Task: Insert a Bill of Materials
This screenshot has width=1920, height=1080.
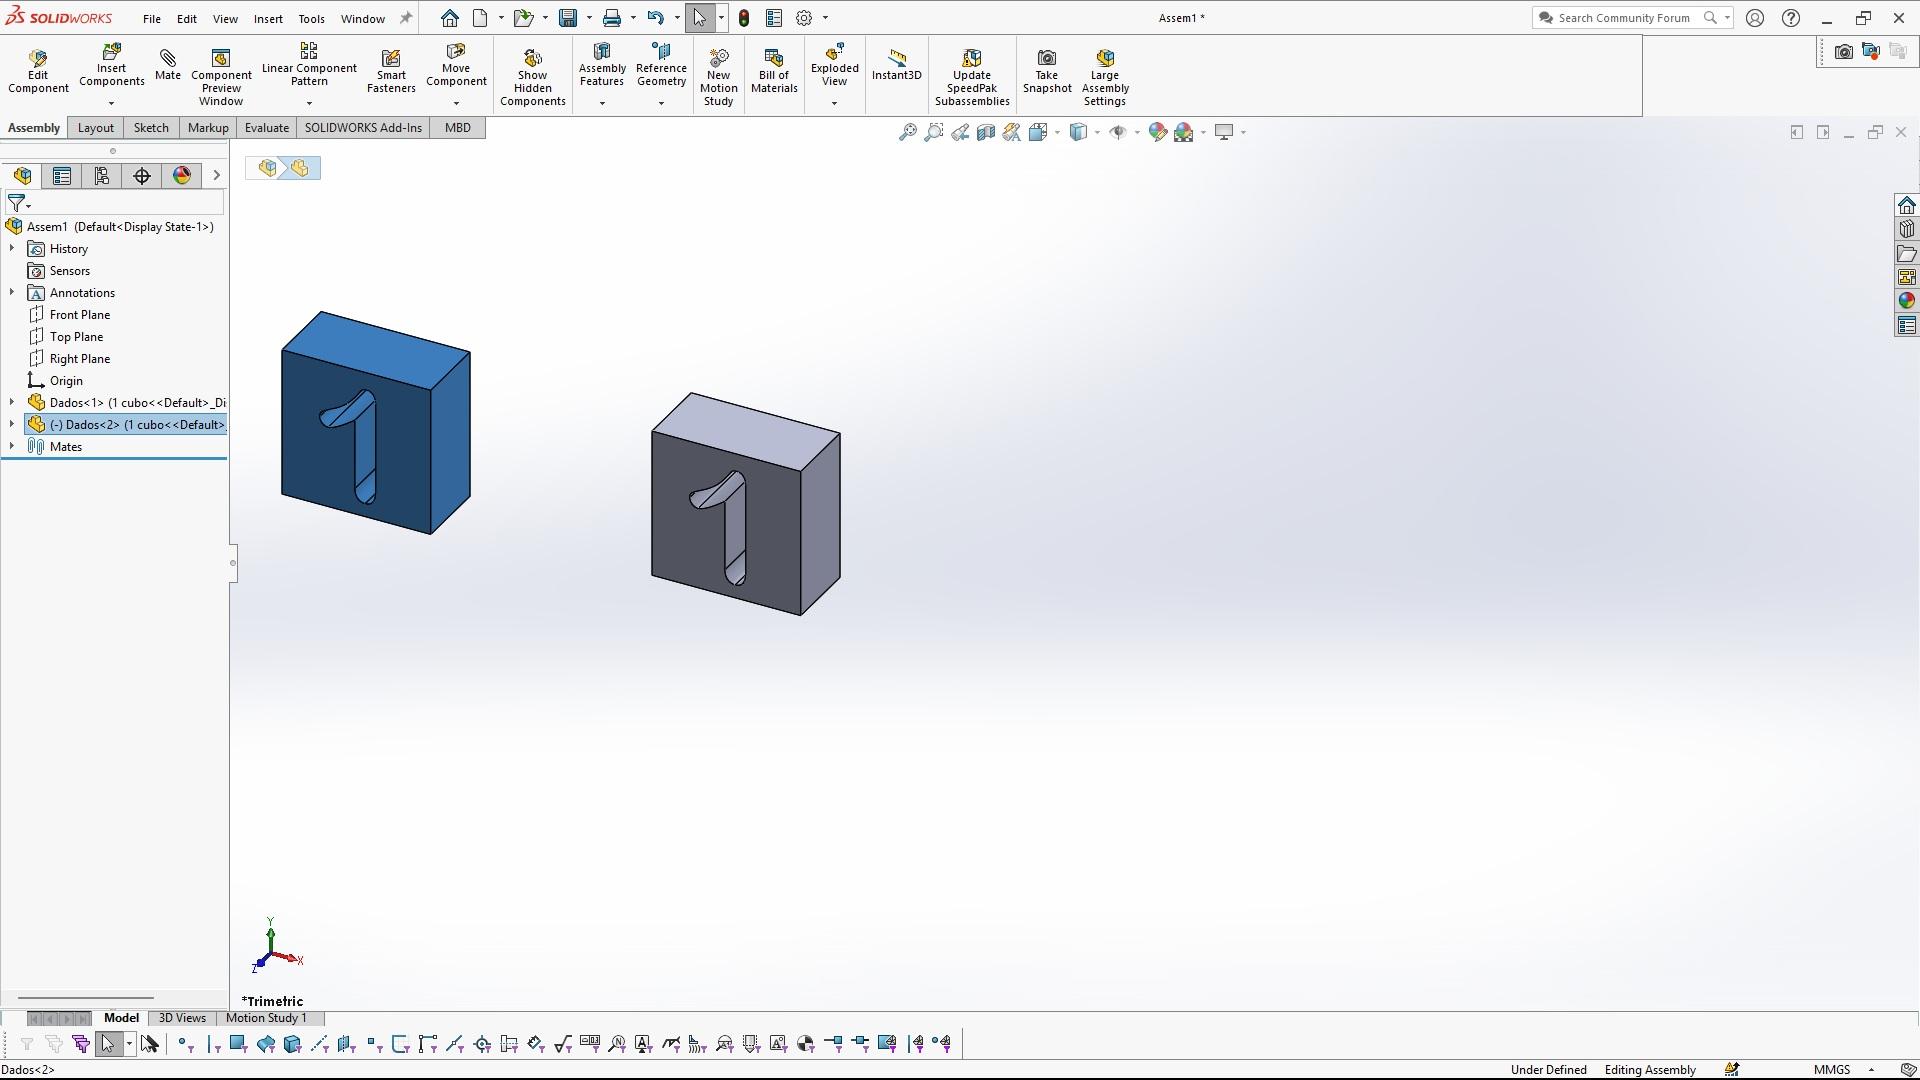Action: [774, 70]
